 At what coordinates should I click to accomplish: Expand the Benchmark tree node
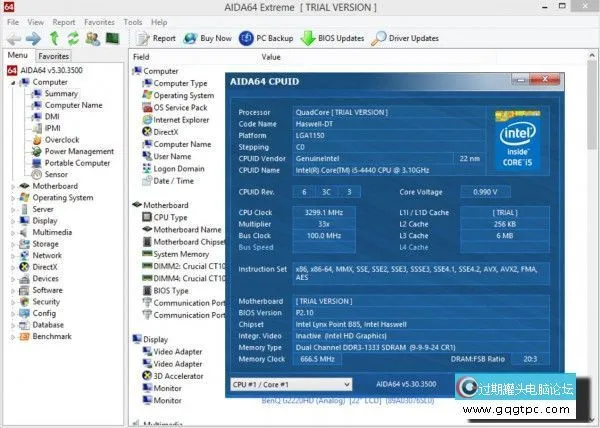(13, 337)
